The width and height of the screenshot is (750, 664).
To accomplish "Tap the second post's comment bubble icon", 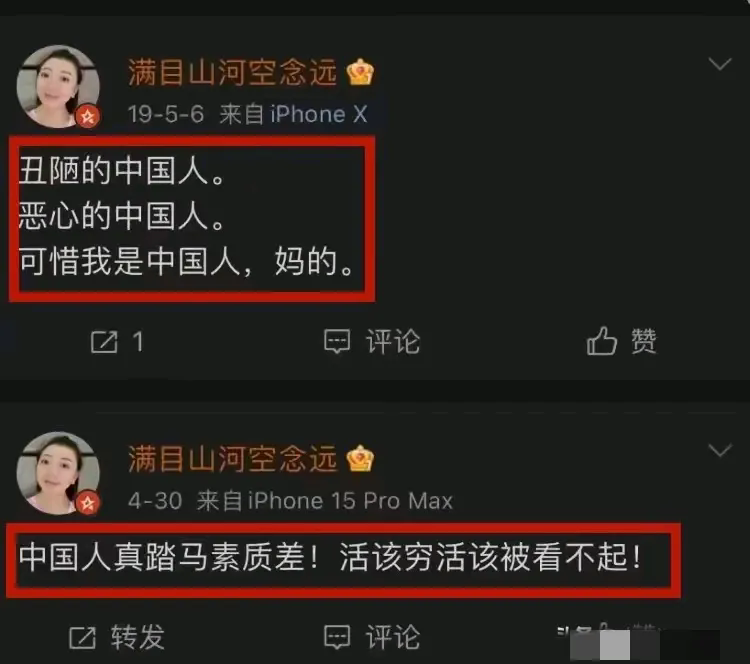I will 337,638.
